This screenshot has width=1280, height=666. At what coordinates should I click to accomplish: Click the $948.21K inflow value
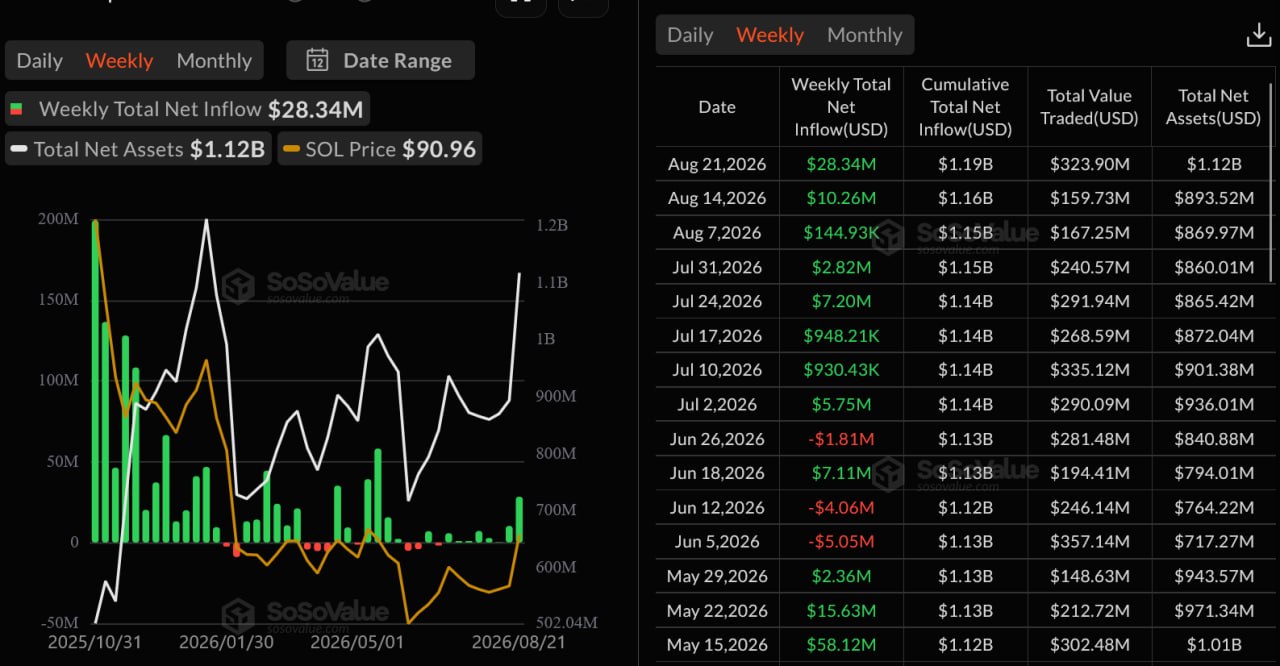pyautogui.click(x=841, y=336)
